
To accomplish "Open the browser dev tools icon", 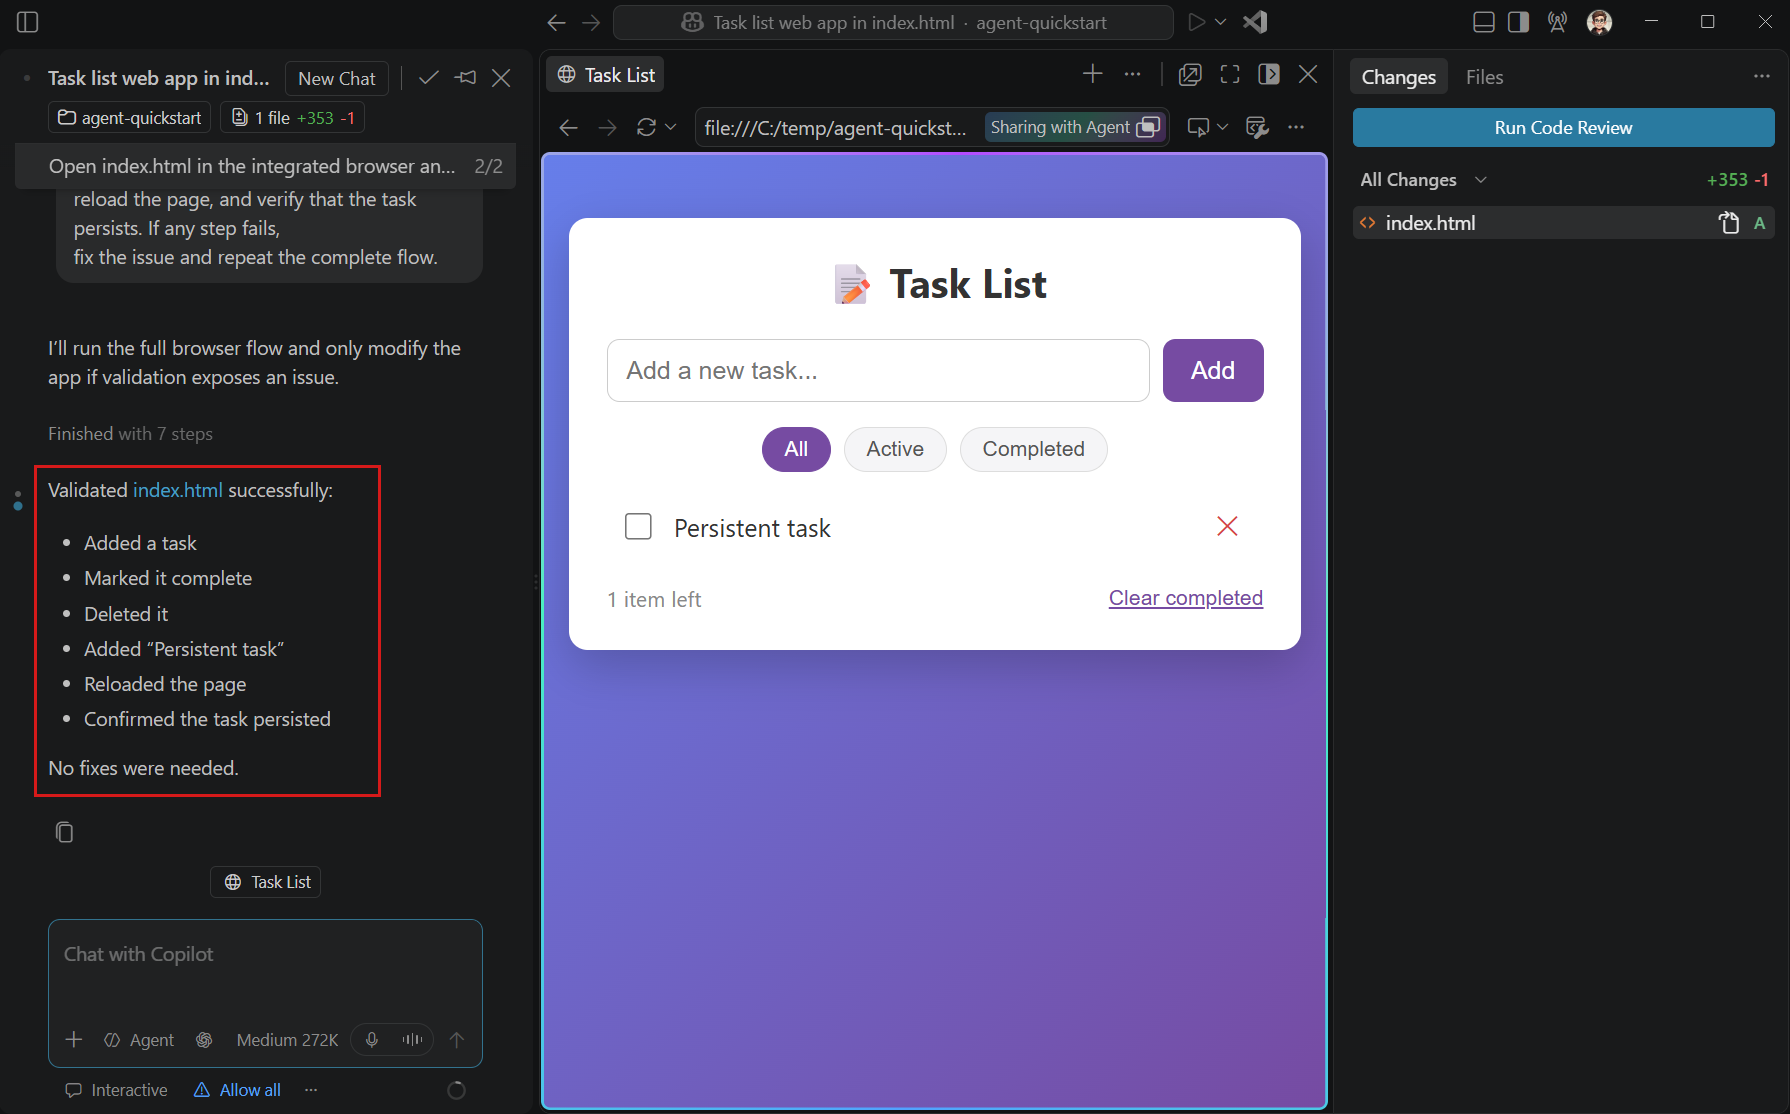I will click(1257, 127).
